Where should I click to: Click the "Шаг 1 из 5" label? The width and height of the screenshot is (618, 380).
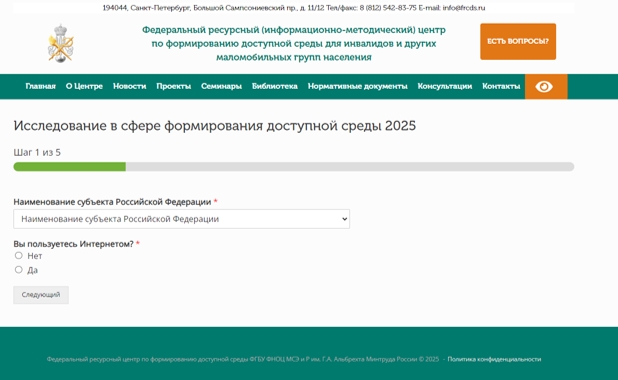tap(37, 153)
